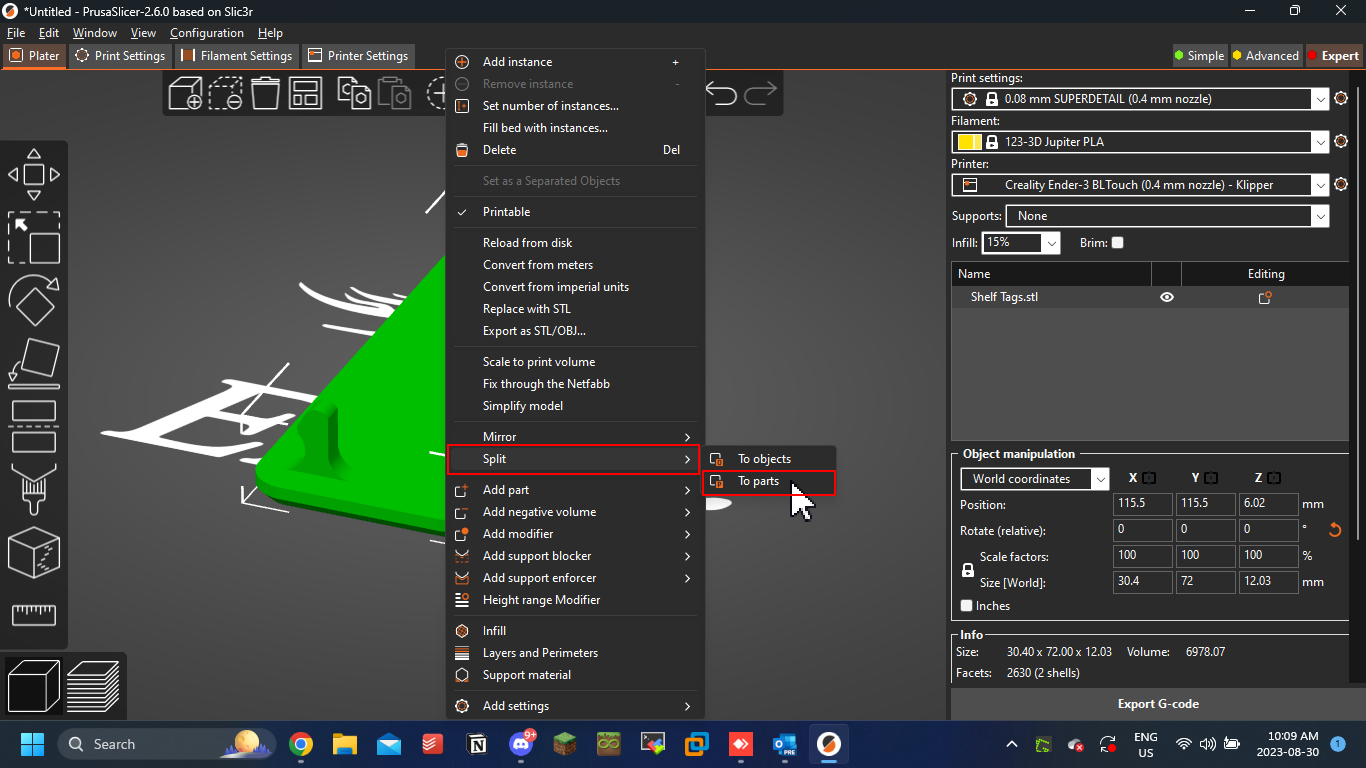Select the Measure ruler tool
1366x768 pixels.
(34, 614)
